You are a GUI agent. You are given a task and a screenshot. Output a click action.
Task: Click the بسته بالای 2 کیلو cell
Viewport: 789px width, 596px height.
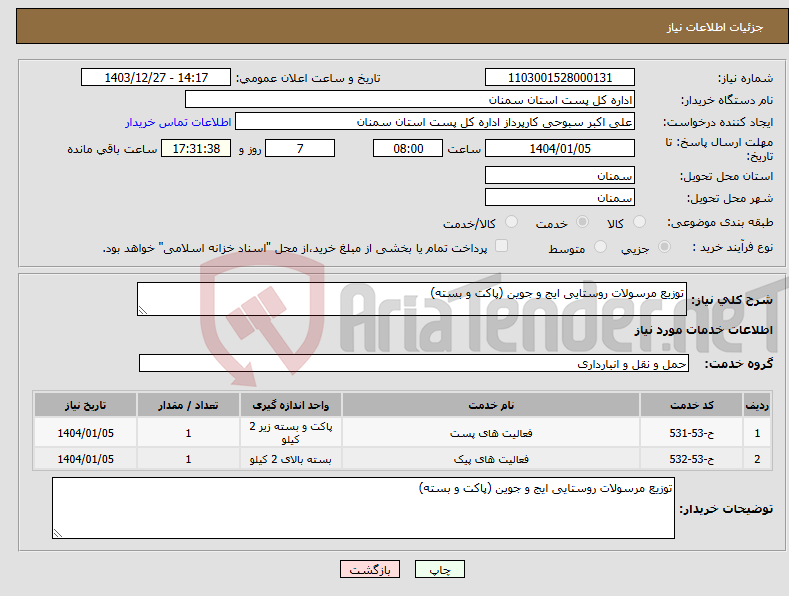[x=291, y=459]
